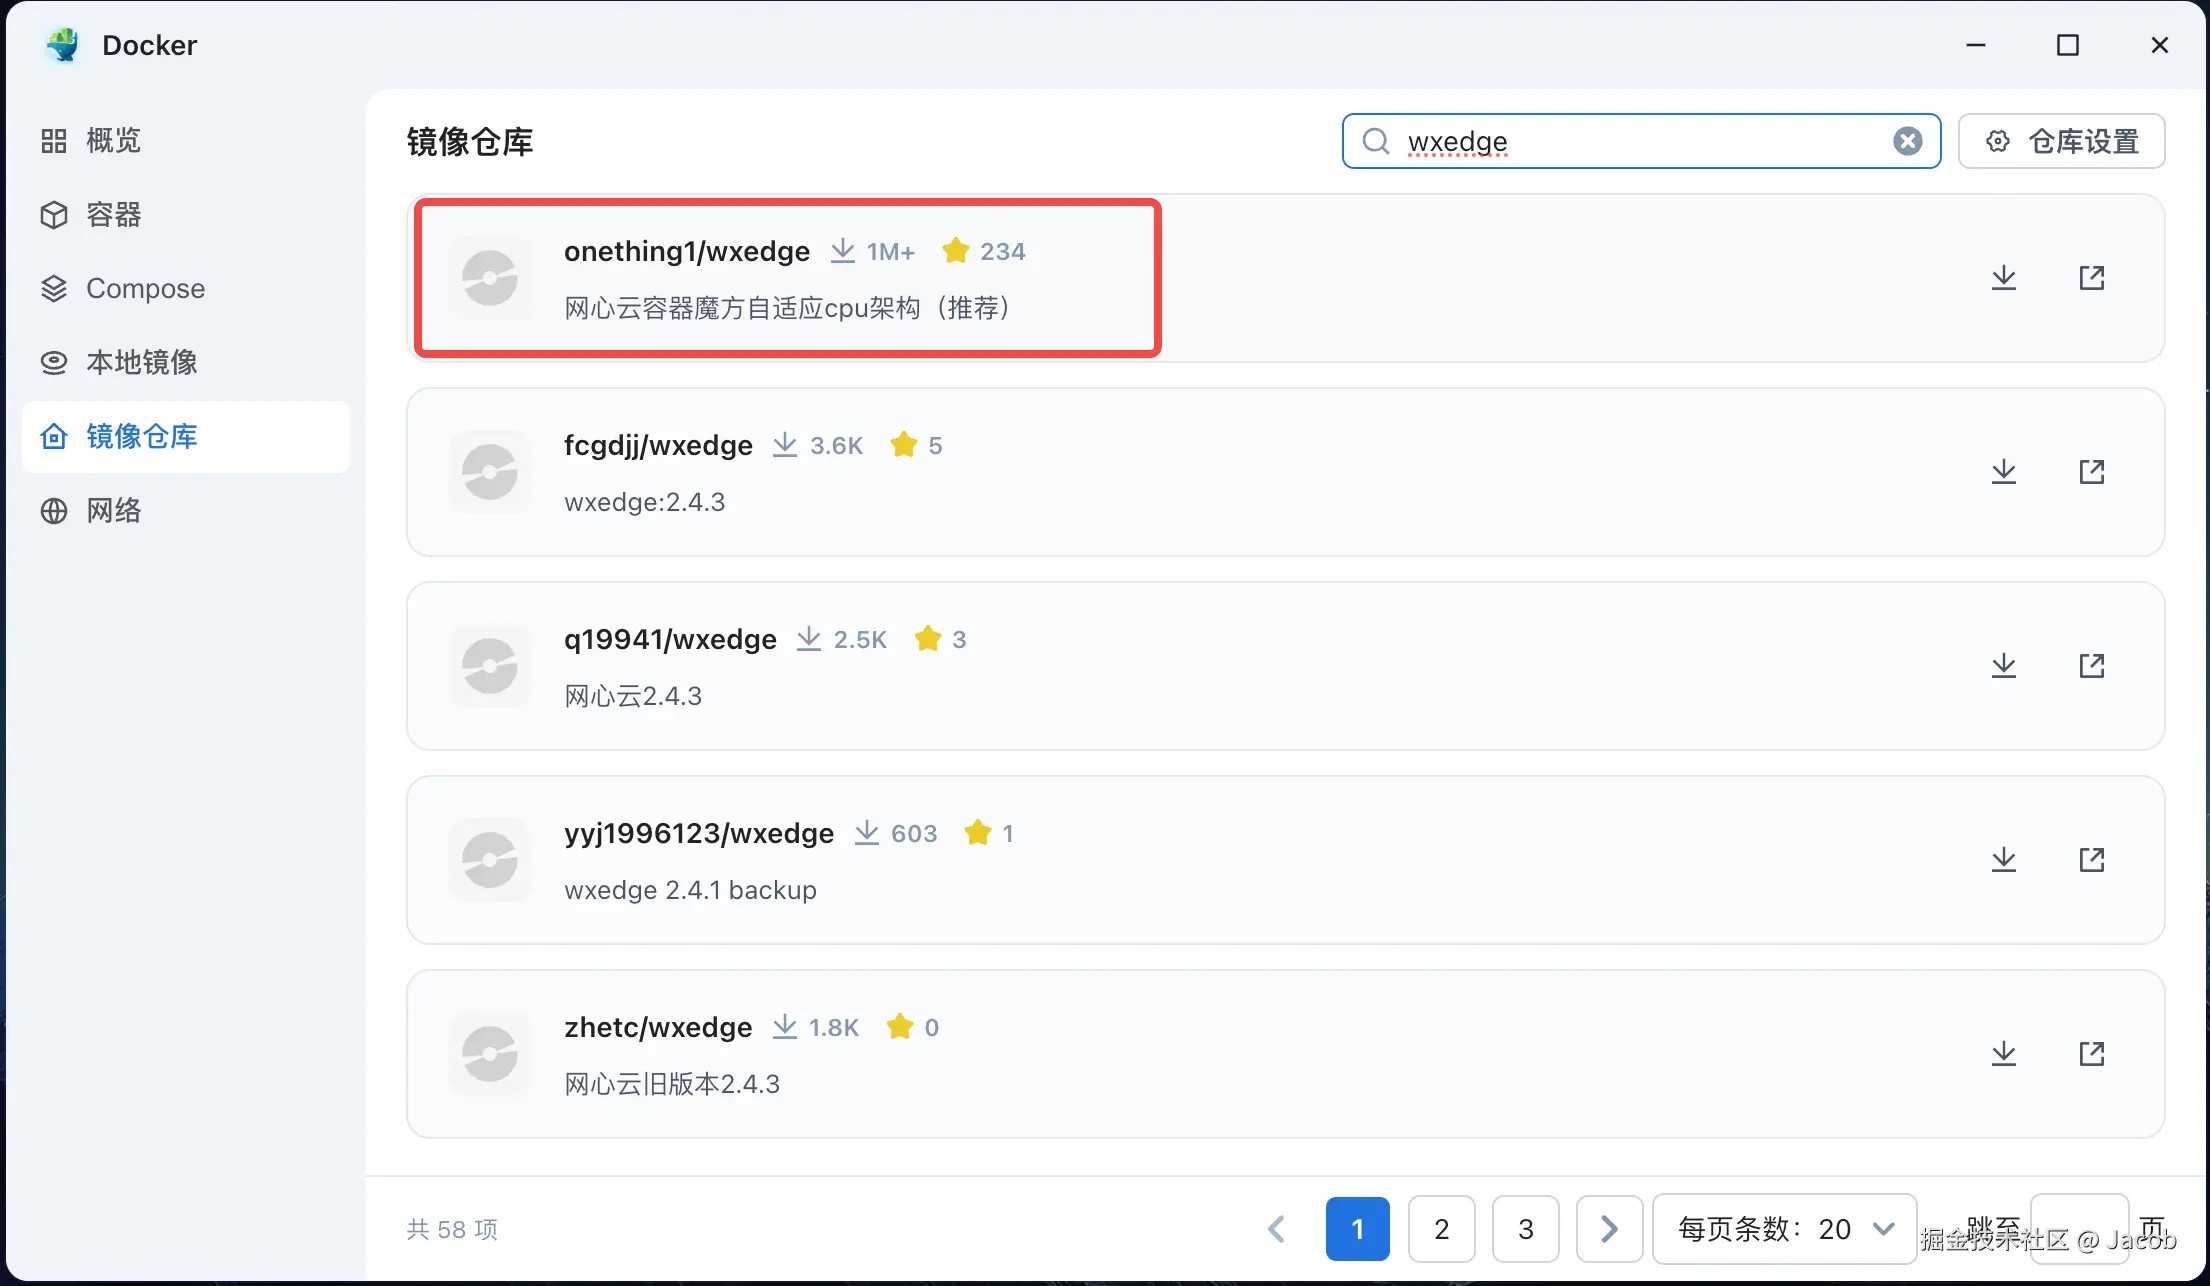Open the 概览 overview section
Viewport: 2210px width, 1286px height.
(112, 141)
